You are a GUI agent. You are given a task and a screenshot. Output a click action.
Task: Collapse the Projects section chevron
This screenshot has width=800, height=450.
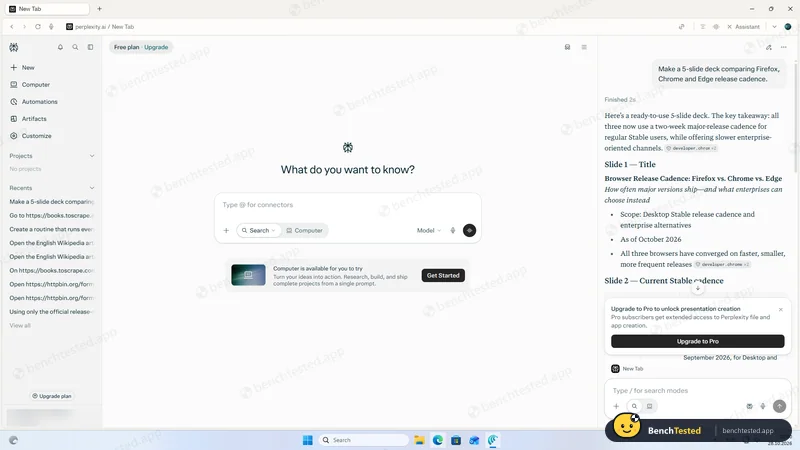92,156
